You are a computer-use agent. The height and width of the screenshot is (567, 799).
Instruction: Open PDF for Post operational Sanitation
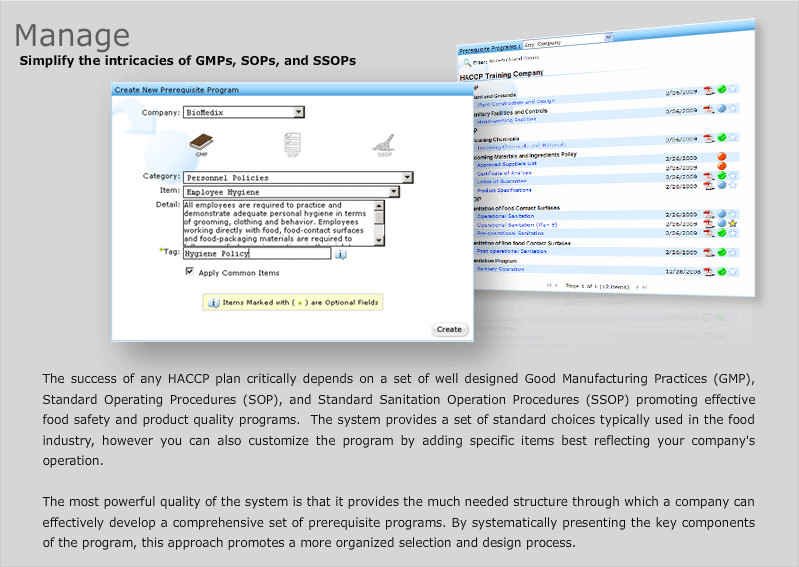709,252
